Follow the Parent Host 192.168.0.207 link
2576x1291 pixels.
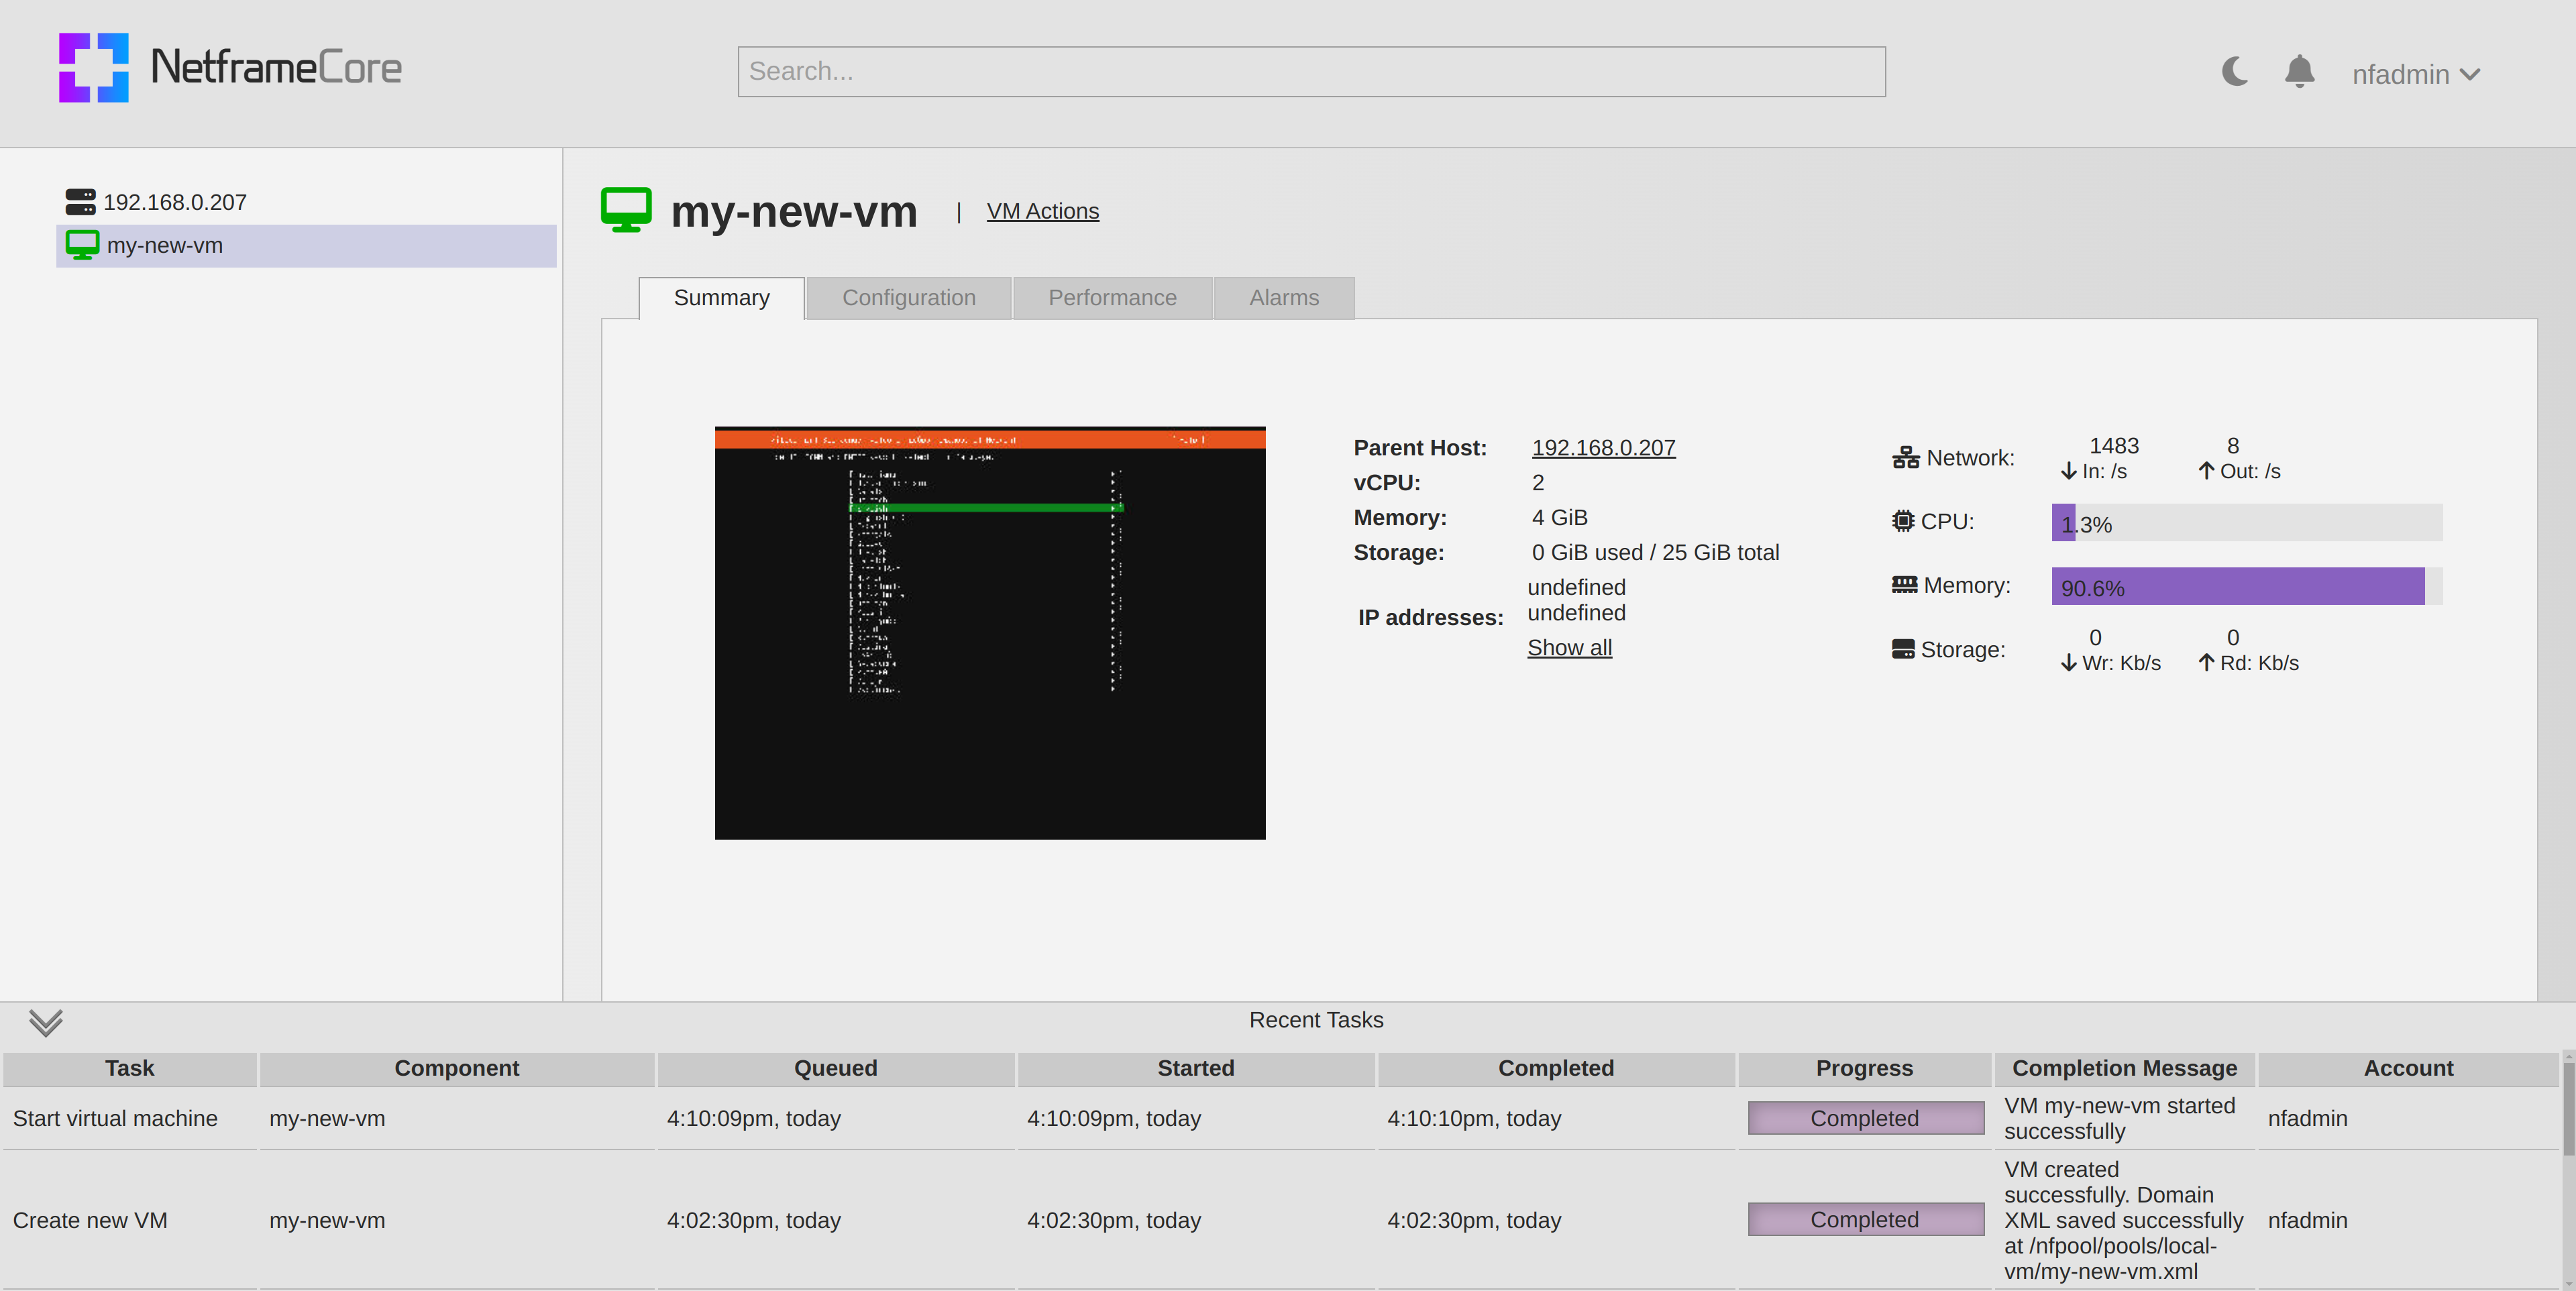(1603, 448)
